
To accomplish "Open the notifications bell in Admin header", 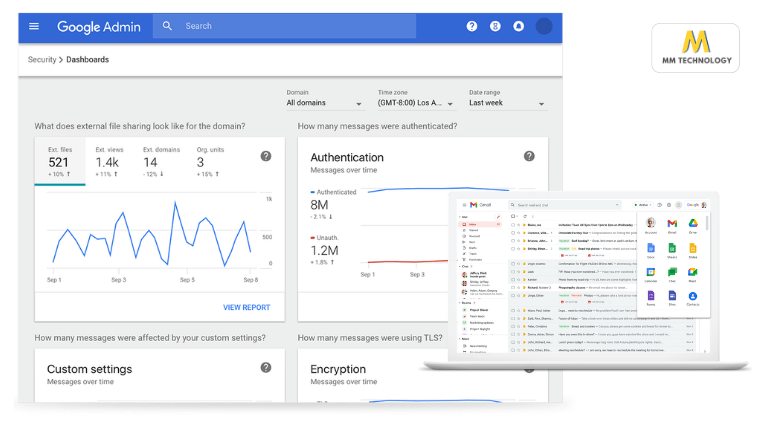I will [518, 26].
